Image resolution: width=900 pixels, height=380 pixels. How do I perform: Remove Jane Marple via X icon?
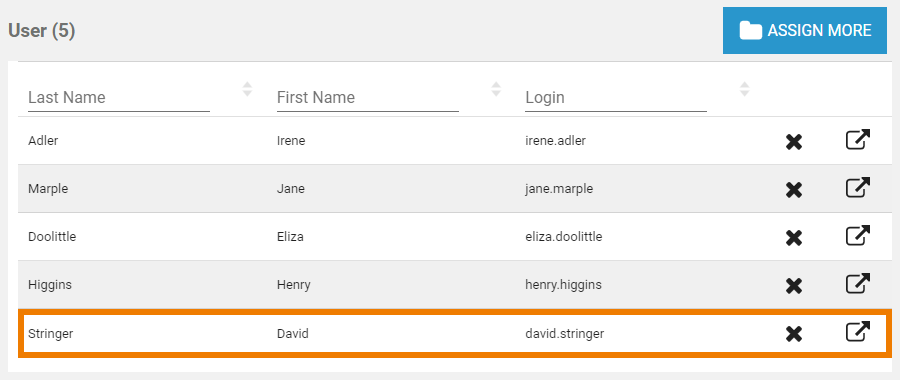click(794, 190)
